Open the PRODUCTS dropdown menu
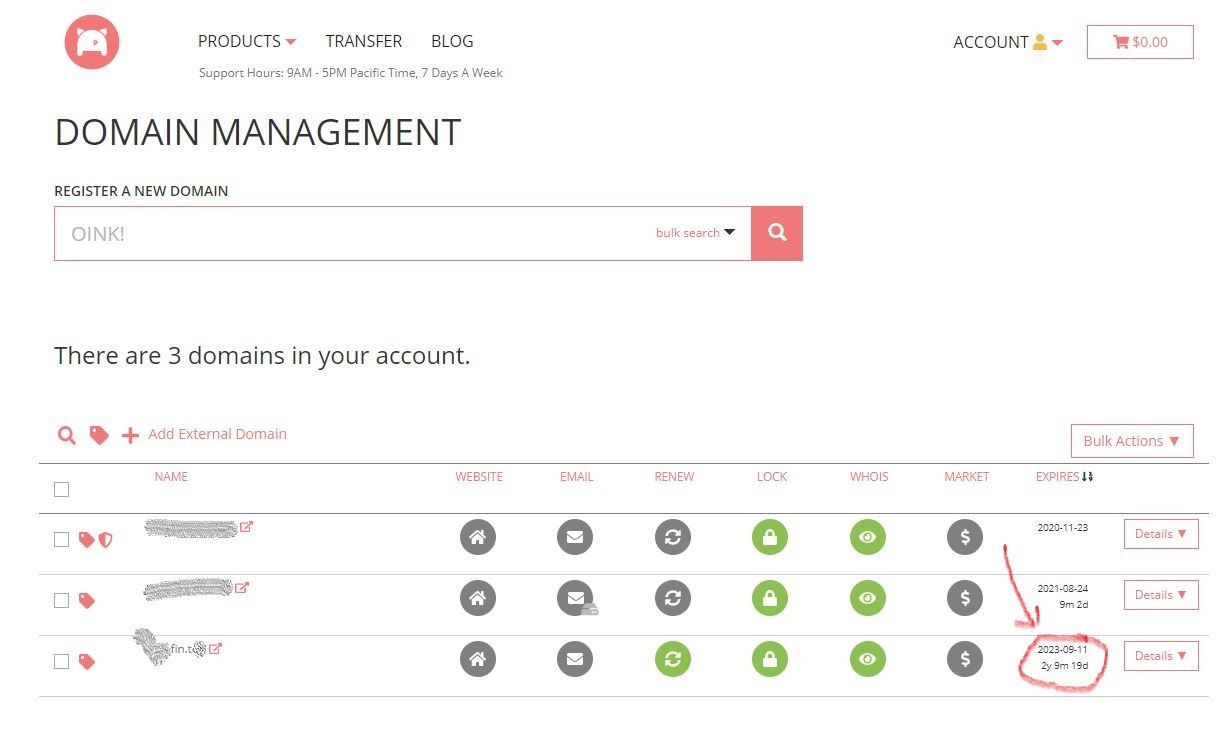Viewport: 1216px width, 729px height. (x=247, y=41)
